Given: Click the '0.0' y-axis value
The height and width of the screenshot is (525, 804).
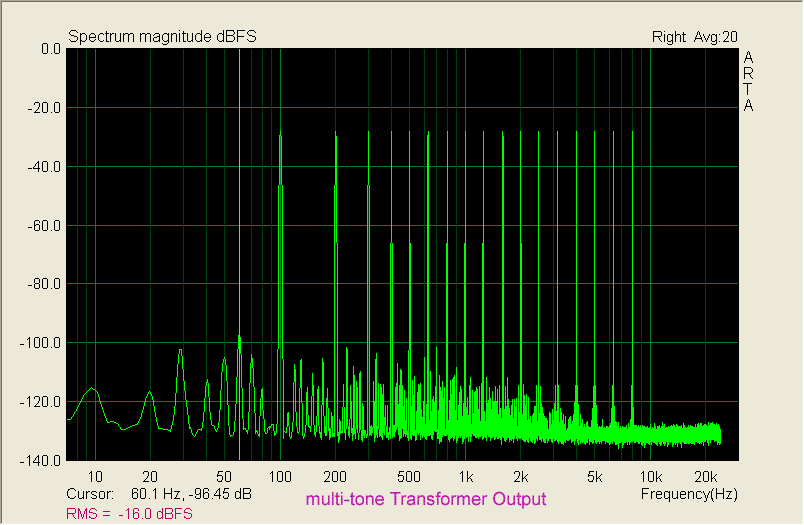Looking at the screenshot, I should [x=51, y=49].
